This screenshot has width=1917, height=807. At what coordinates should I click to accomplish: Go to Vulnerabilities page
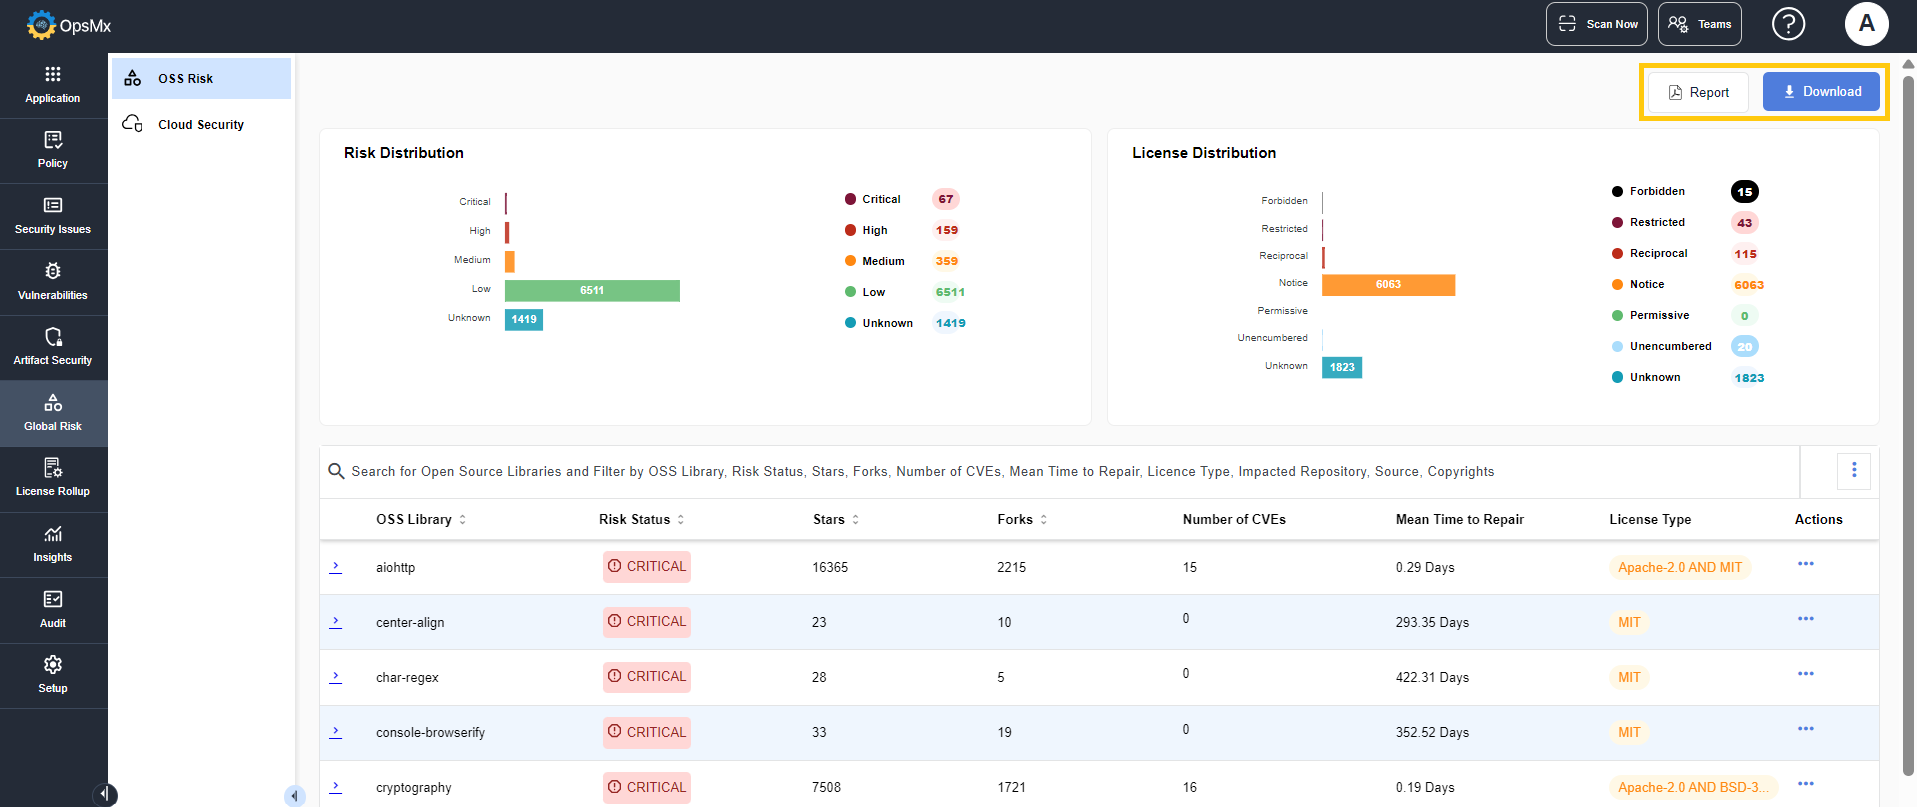coord(53,282)
